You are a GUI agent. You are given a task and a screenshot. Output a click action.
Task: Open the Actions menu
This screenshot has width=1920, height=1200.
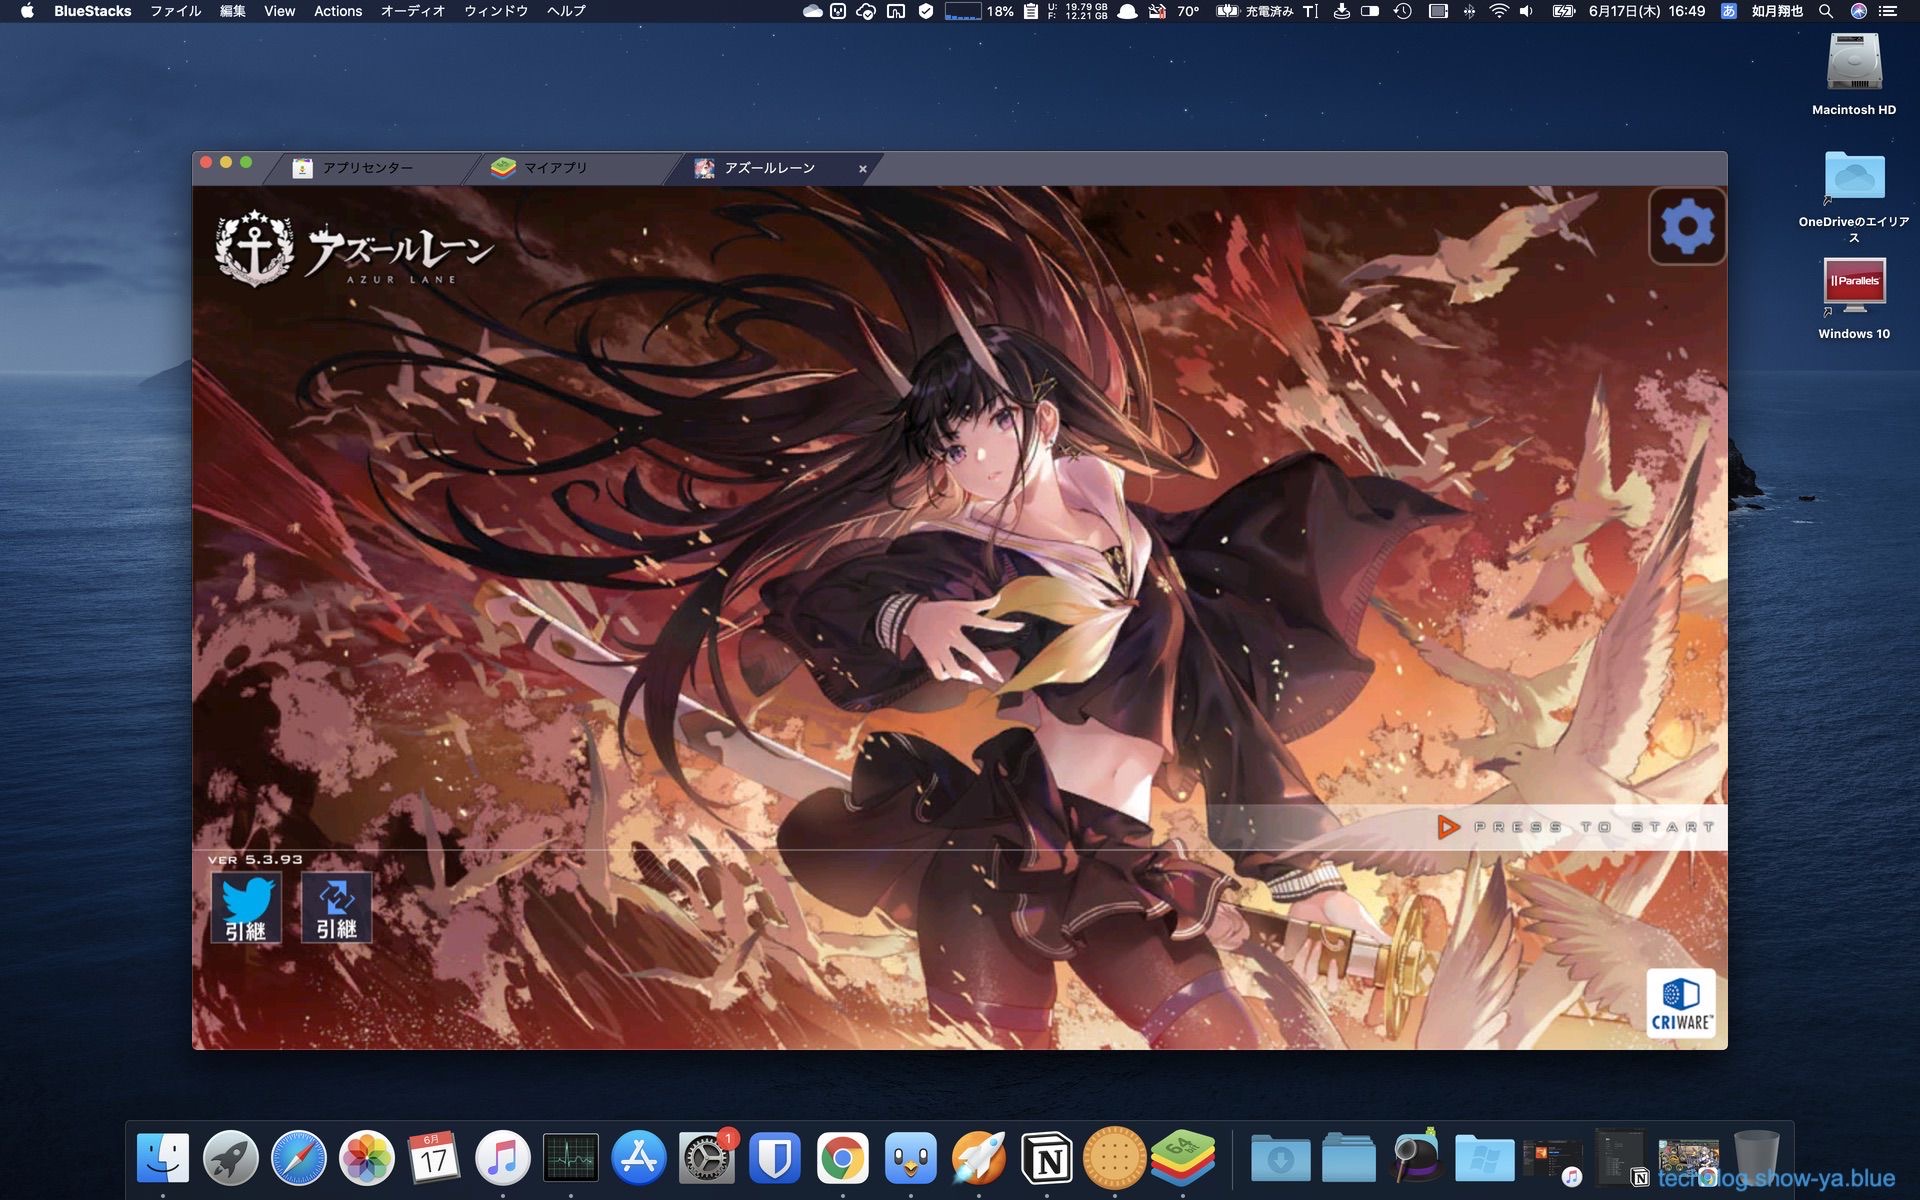(x=338, y=11)
